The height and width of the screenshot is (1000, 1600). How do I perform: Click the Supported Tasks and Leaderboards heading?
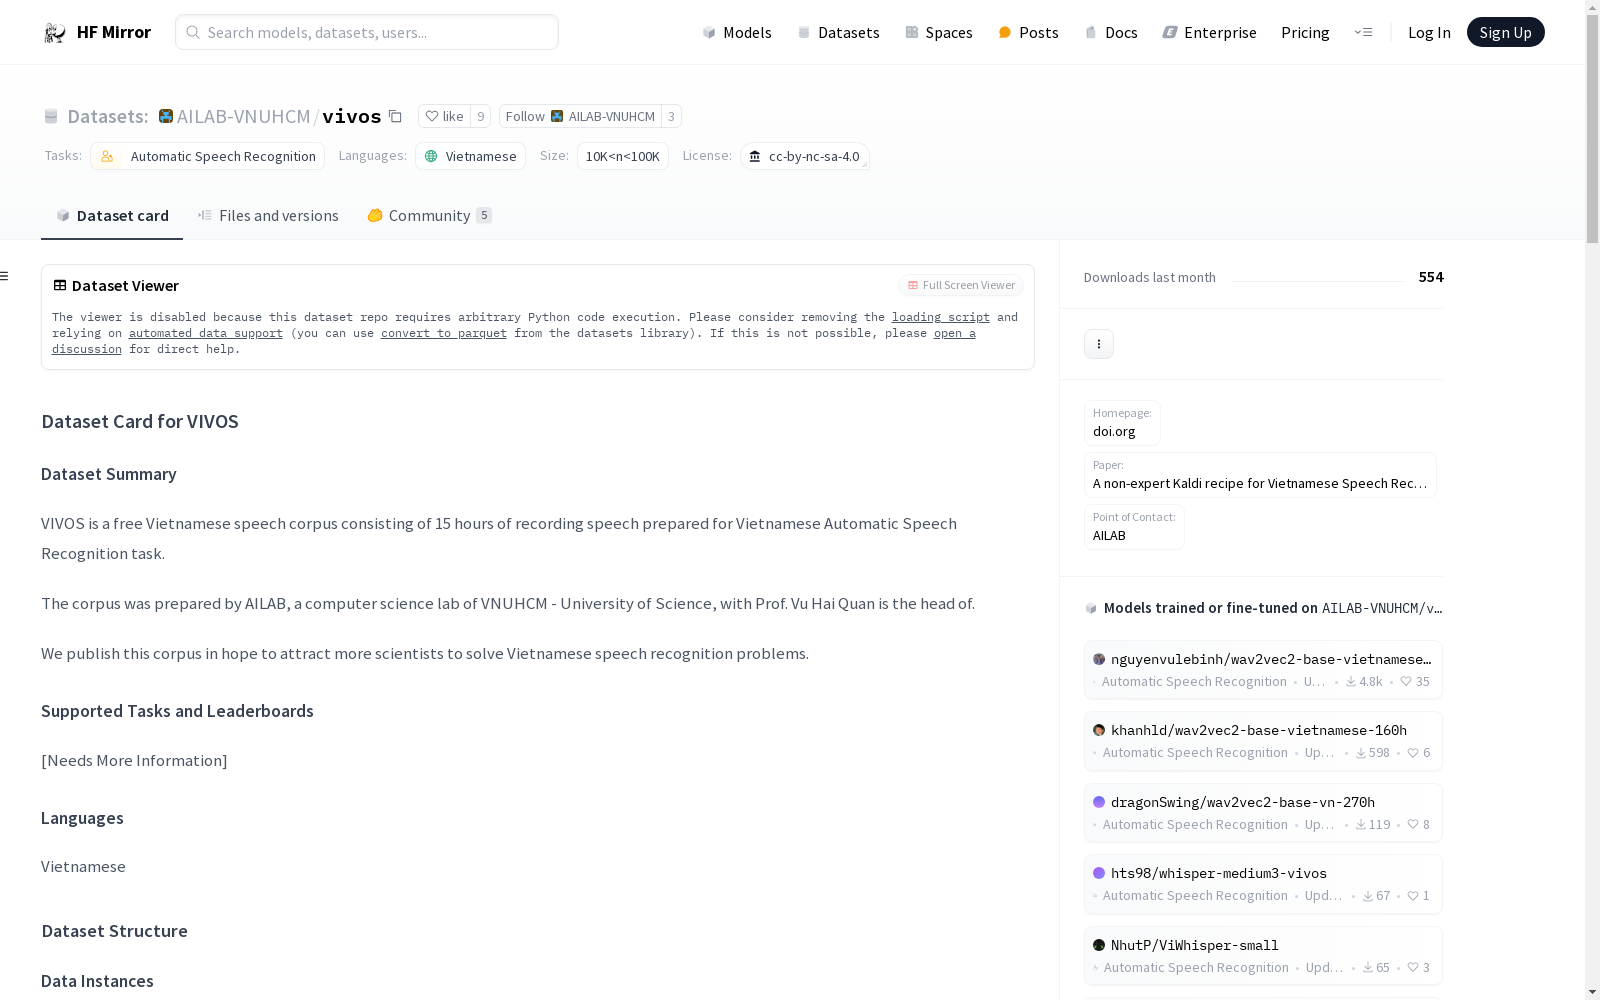(177, 711)
